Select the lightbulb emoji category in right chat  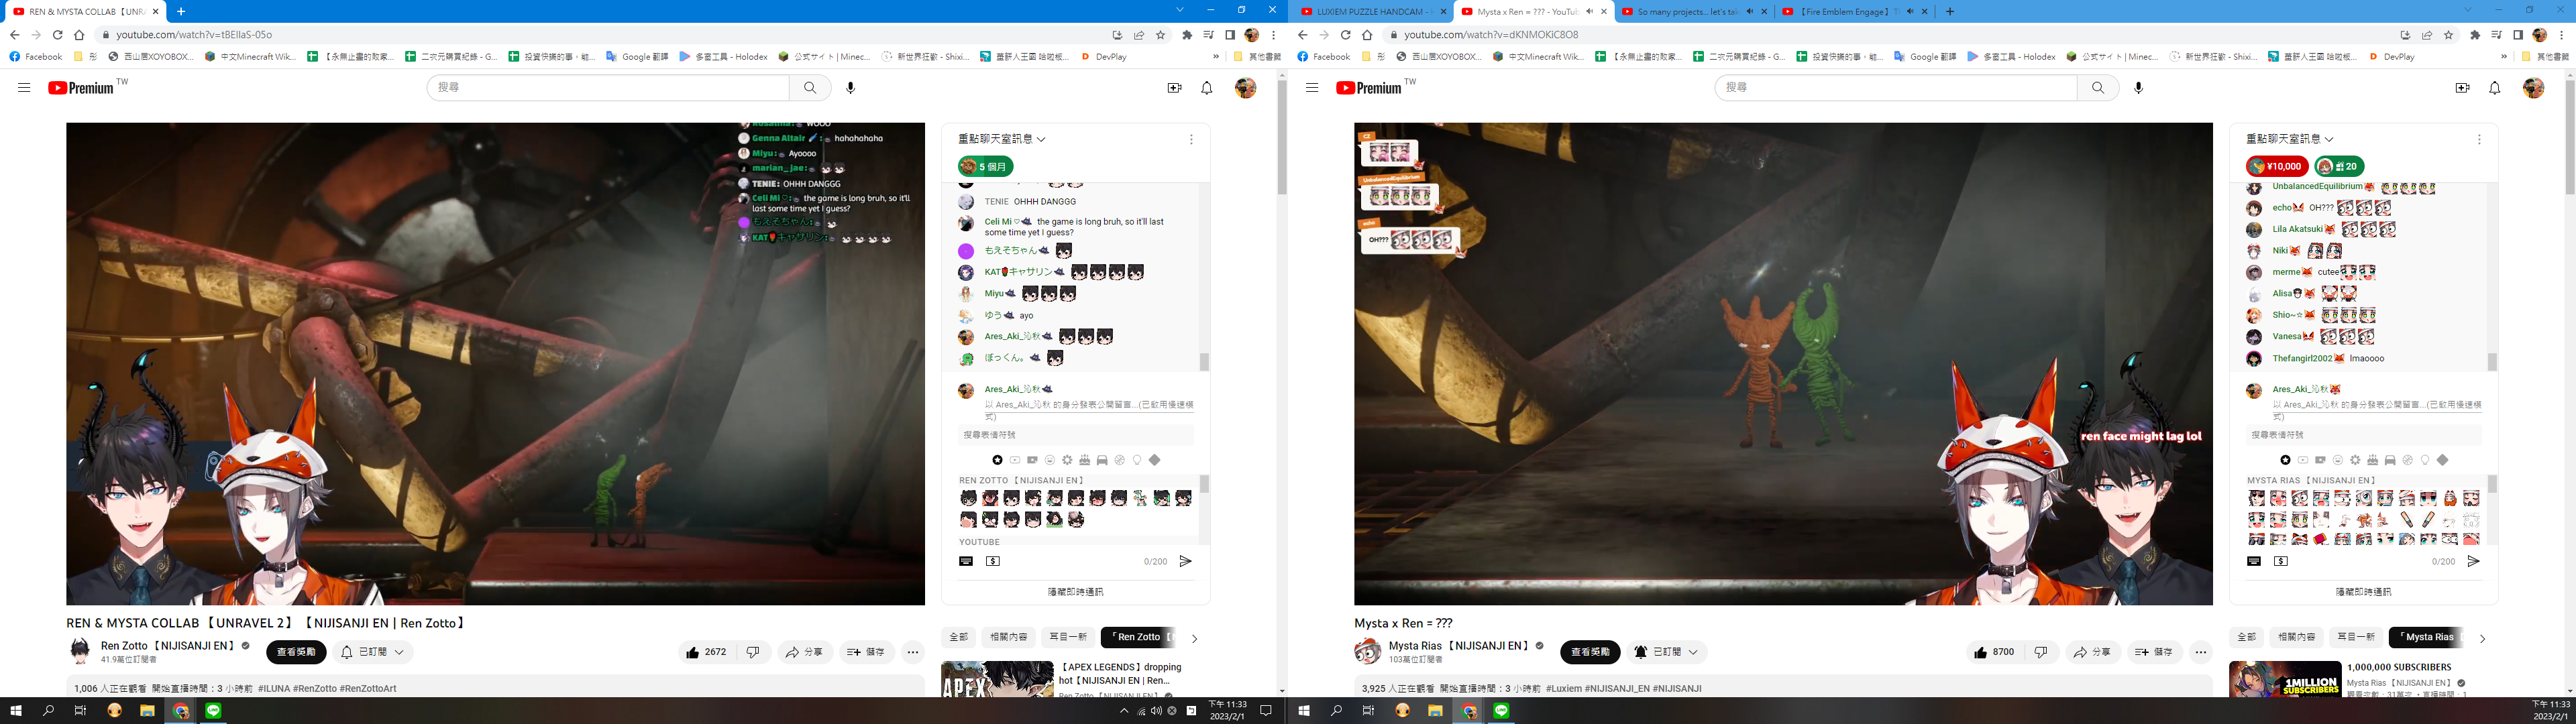(x=2425, y=460)
